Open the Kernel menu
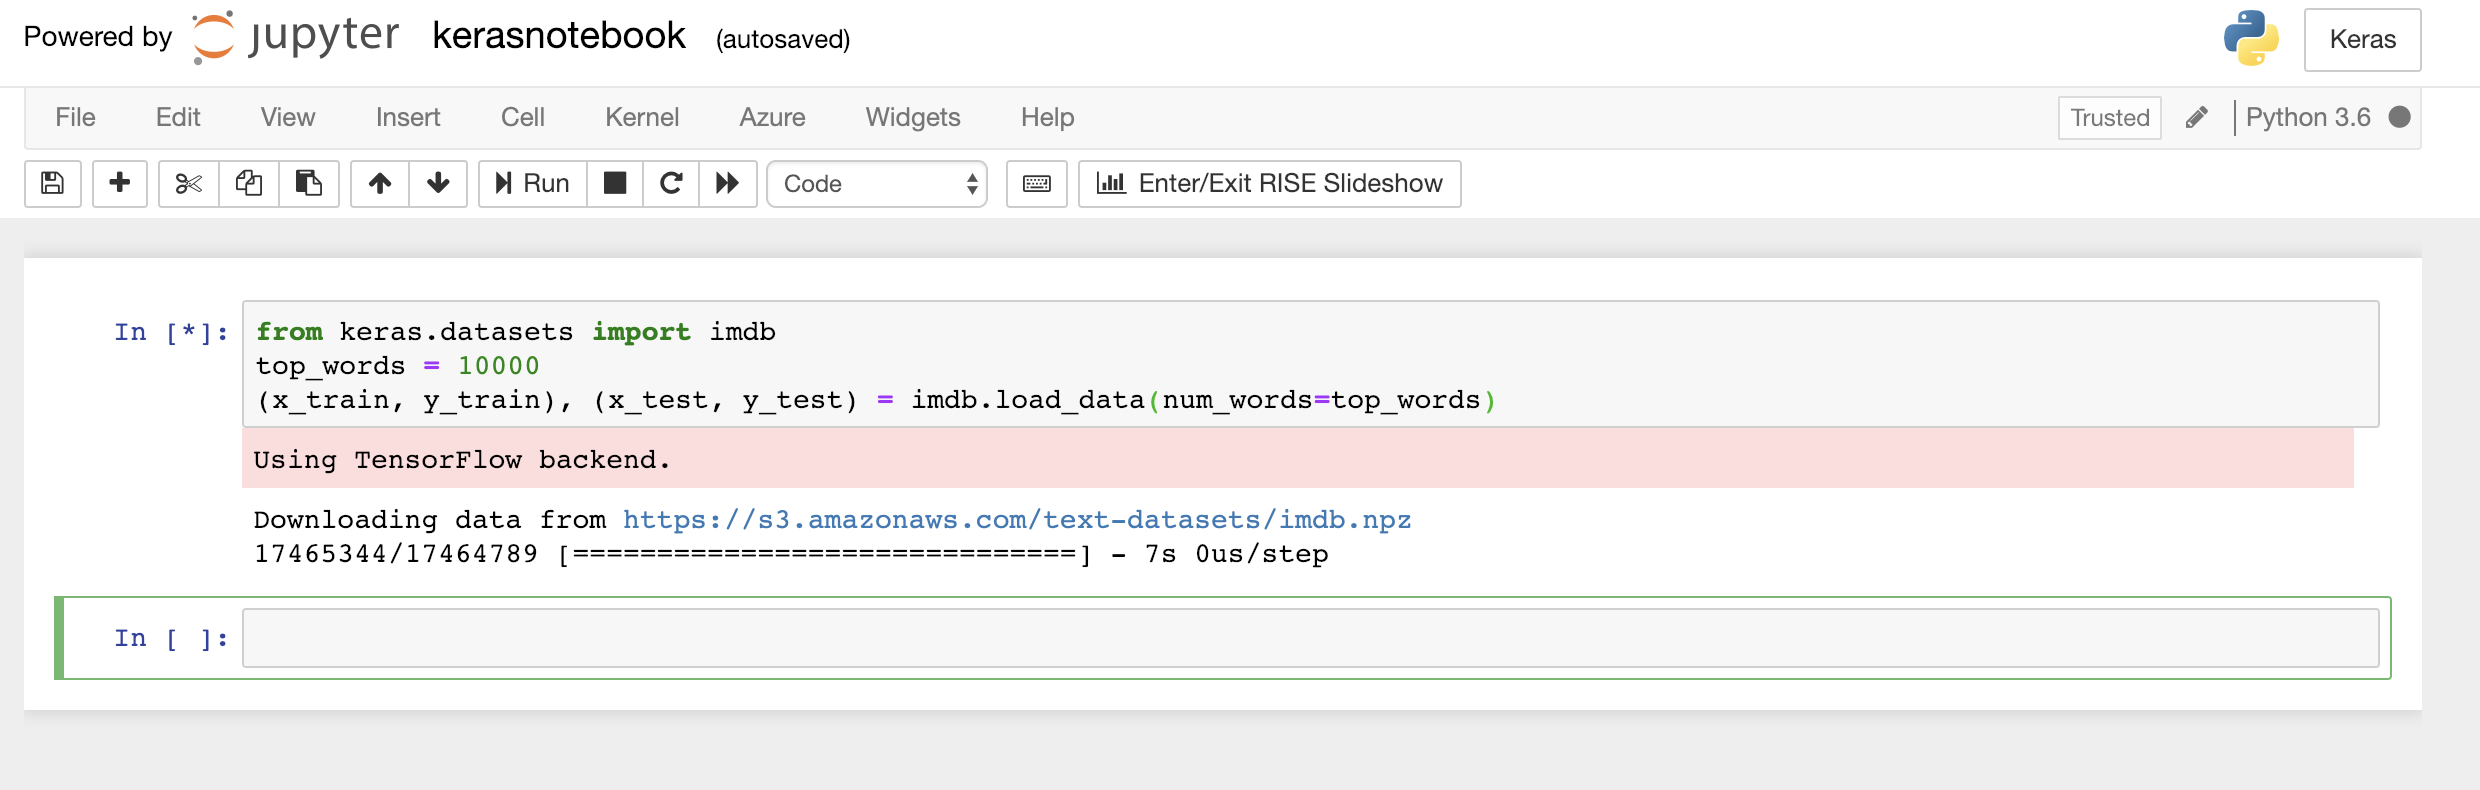The width and height of the screenshot is (2480, 790). click(642, 117)
